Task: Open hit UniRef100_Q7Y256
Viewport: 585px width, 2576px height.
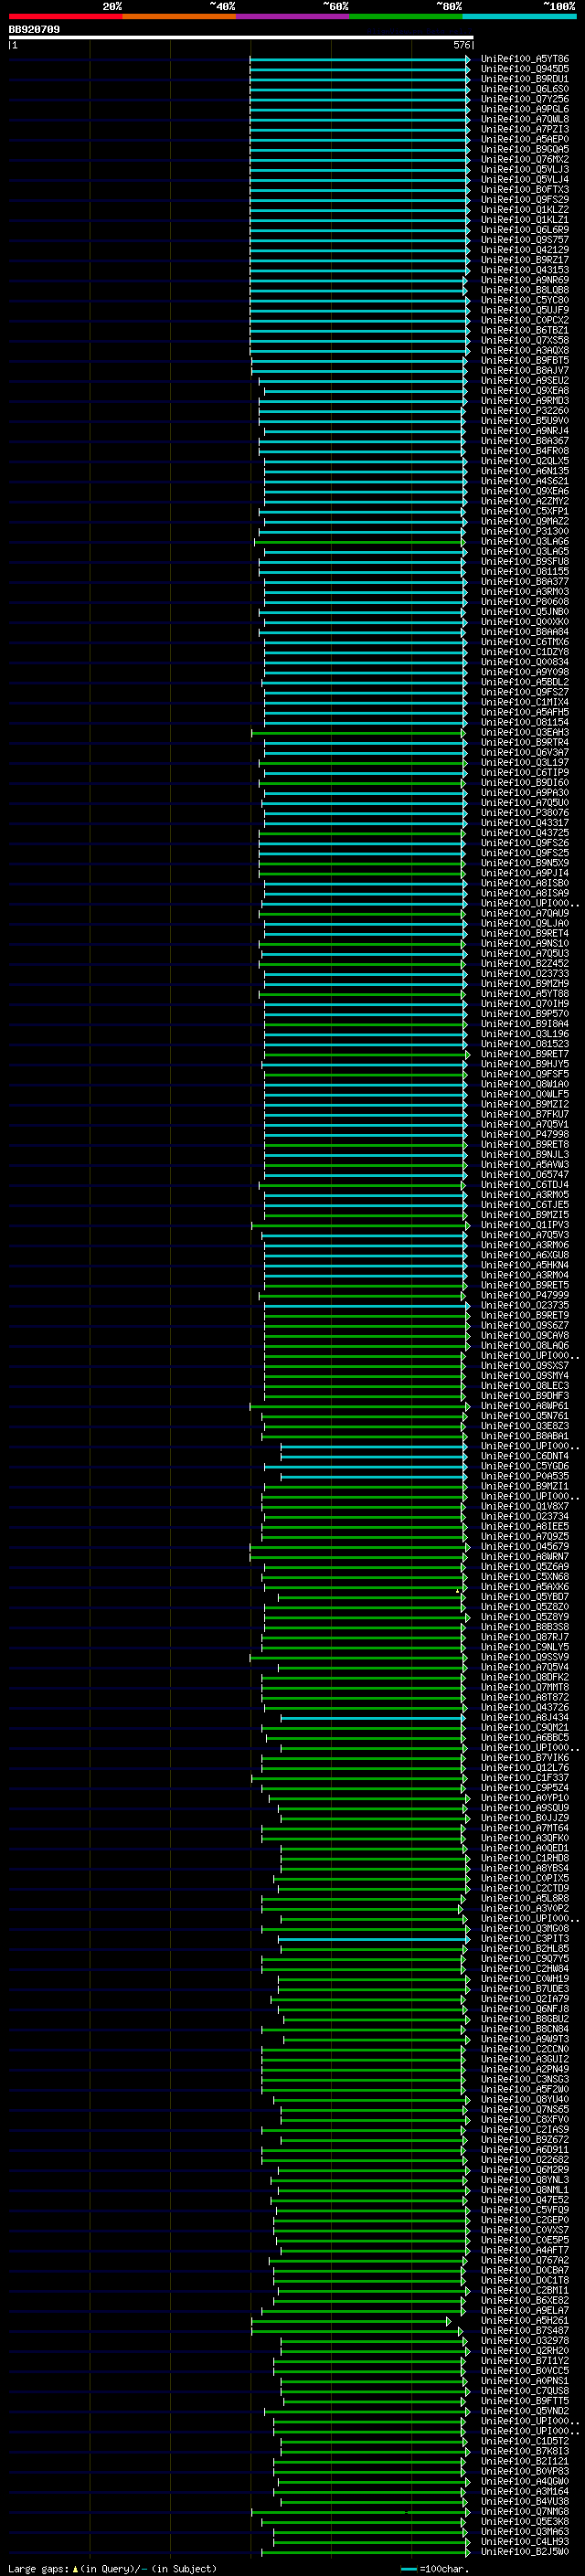Action: pos(524,99)
